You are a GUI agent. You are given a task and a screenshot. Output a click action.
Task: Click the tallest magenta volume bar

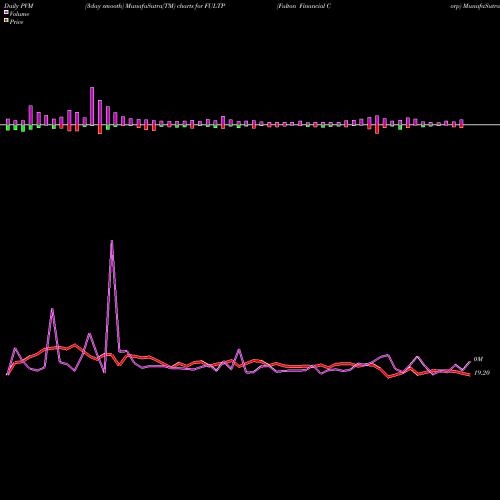[x=92, y=106]
